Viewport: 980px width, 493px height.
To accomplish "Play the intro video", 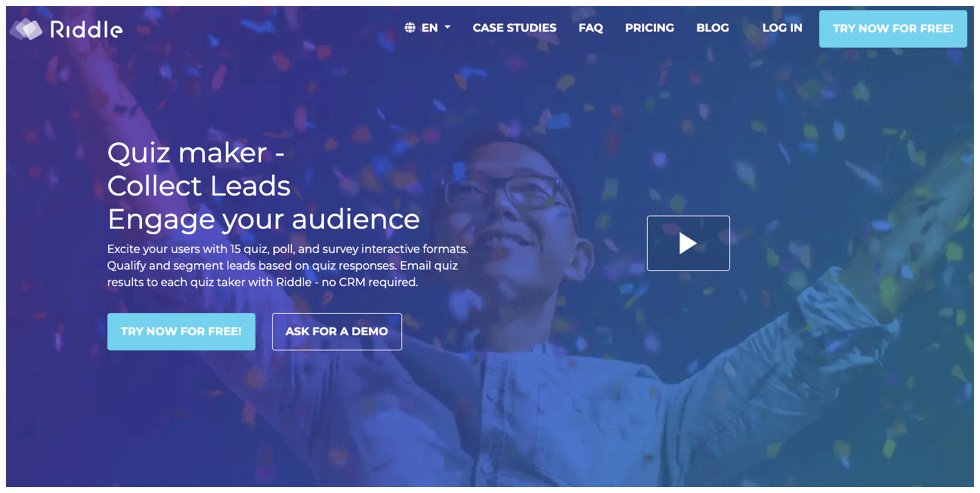I will (x=688, y=243).
